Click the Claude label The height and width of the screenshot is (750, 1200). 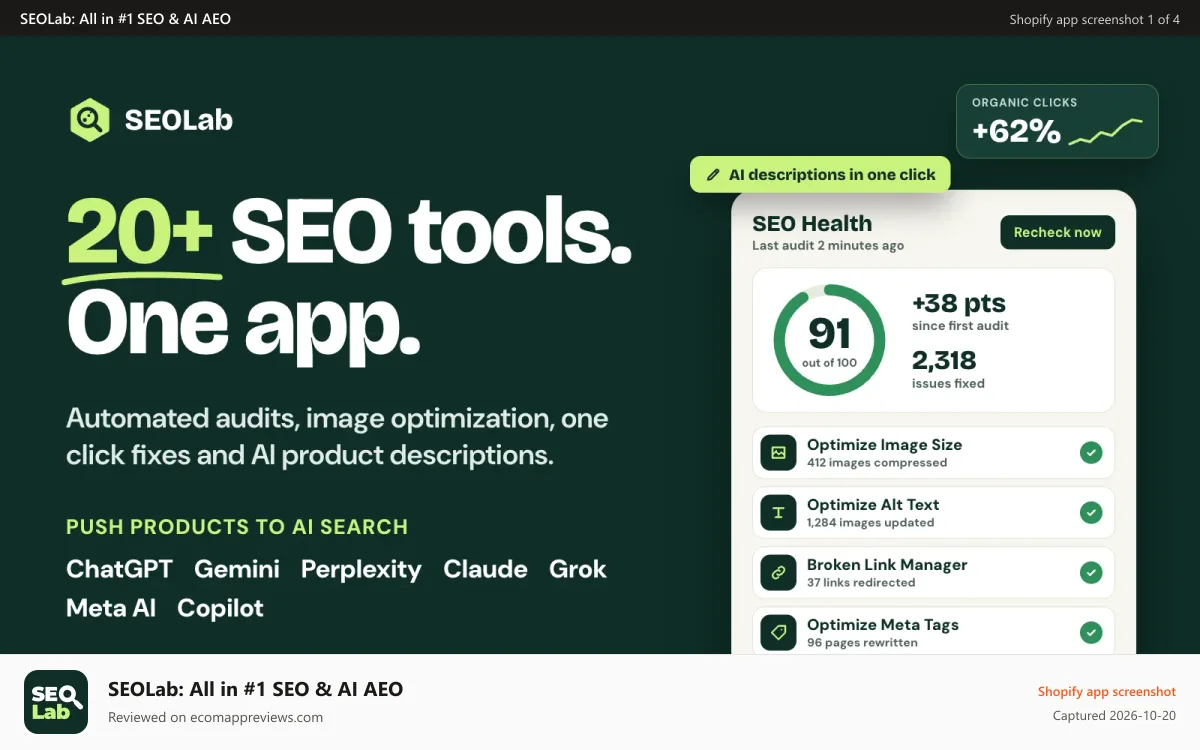click(485, 569)
